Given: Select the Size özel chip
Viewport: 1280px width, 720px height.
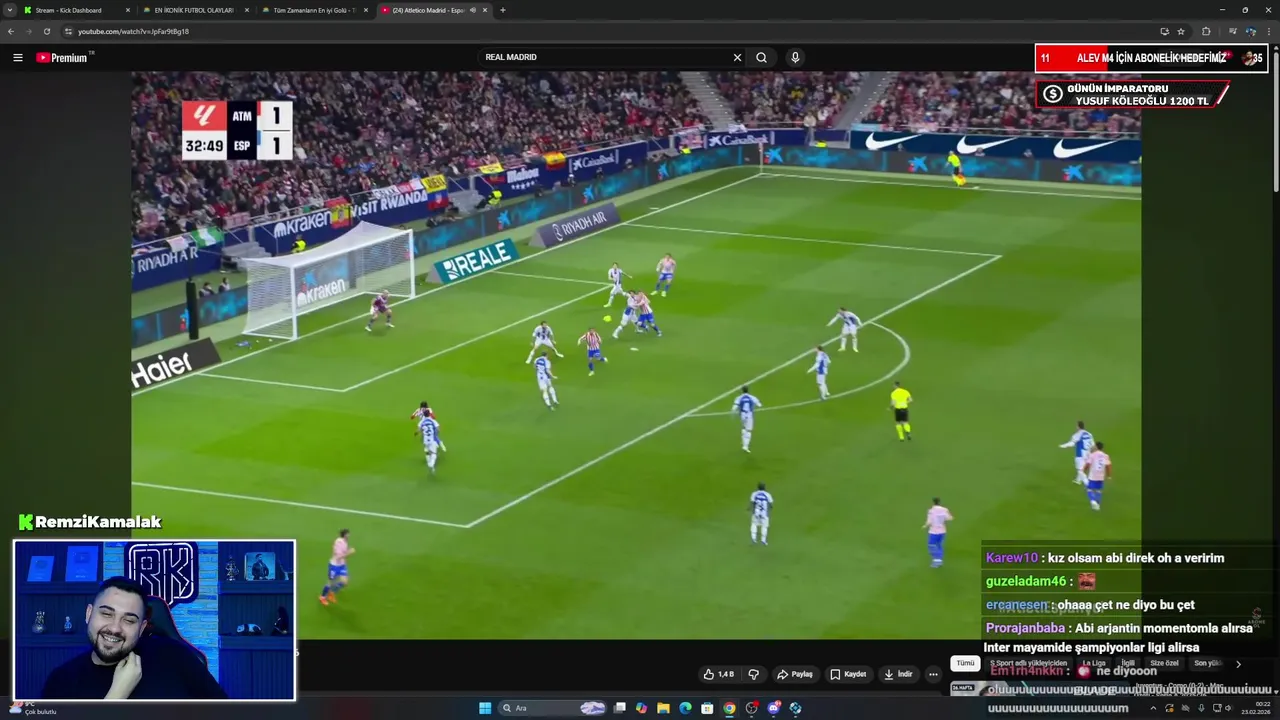Looking at the screenshot, I should coord(1164,663).
